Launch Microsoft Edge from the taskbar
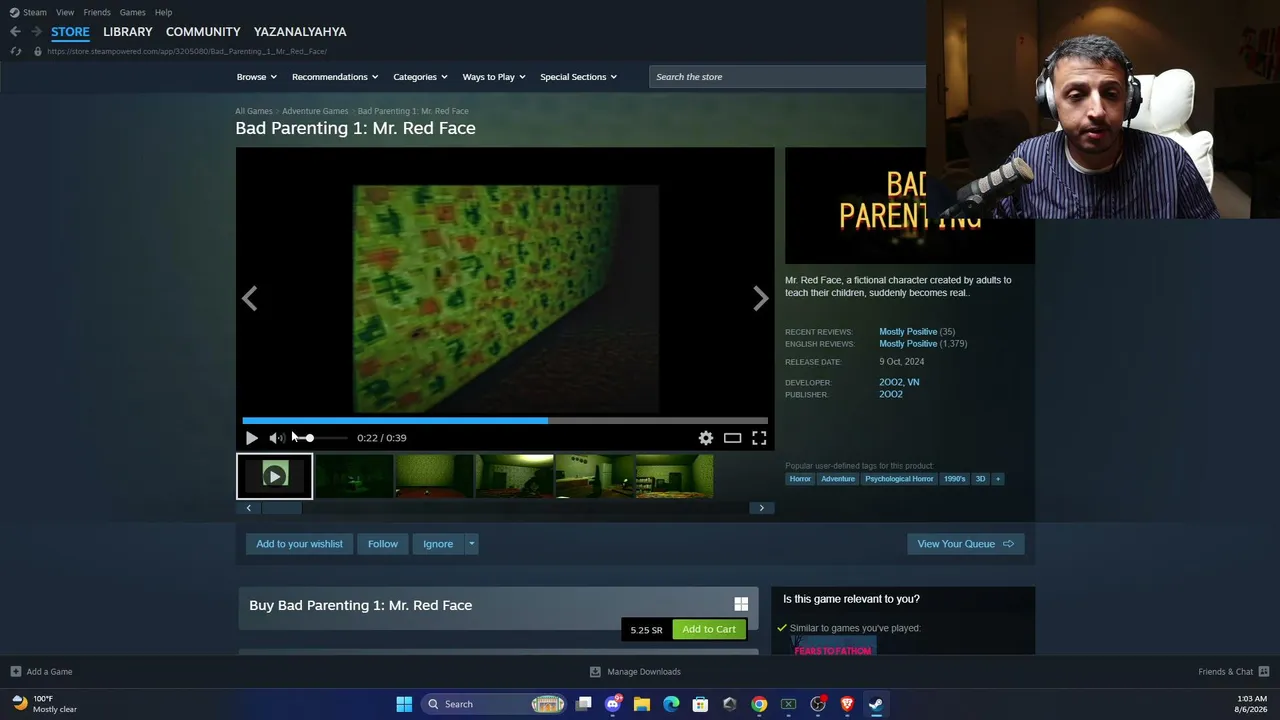The image size is (1280, 720). tap(671, 704)
